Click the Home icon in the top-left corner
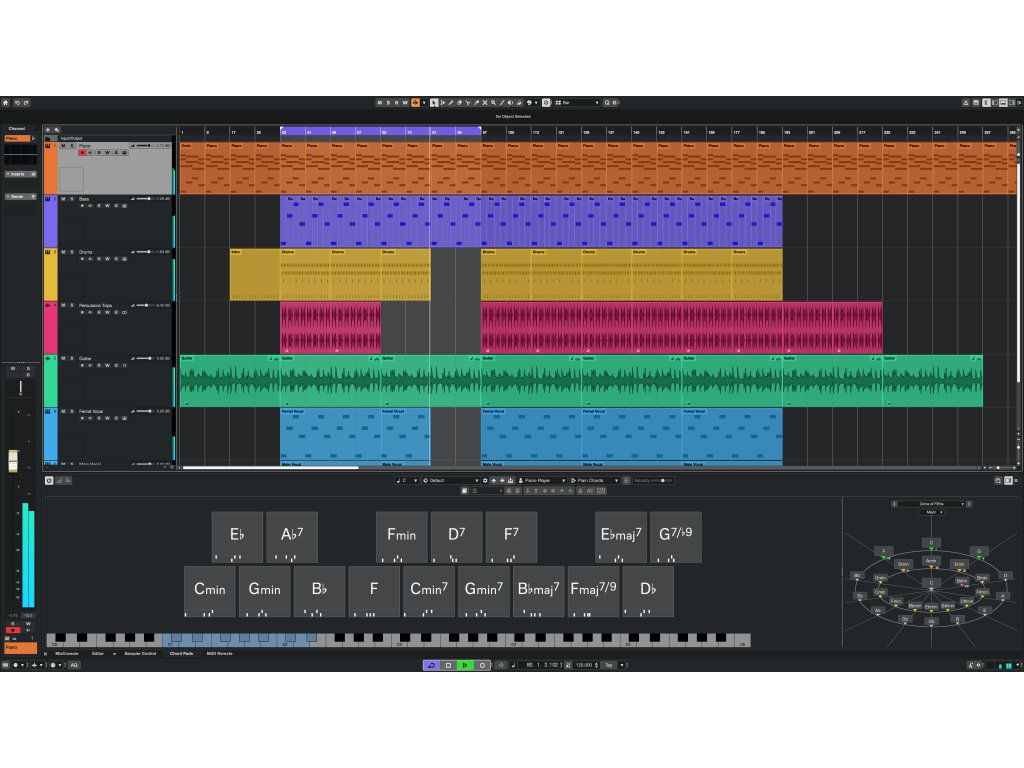The width and height of the screenshot is (1024, 768). pos(5,102)
